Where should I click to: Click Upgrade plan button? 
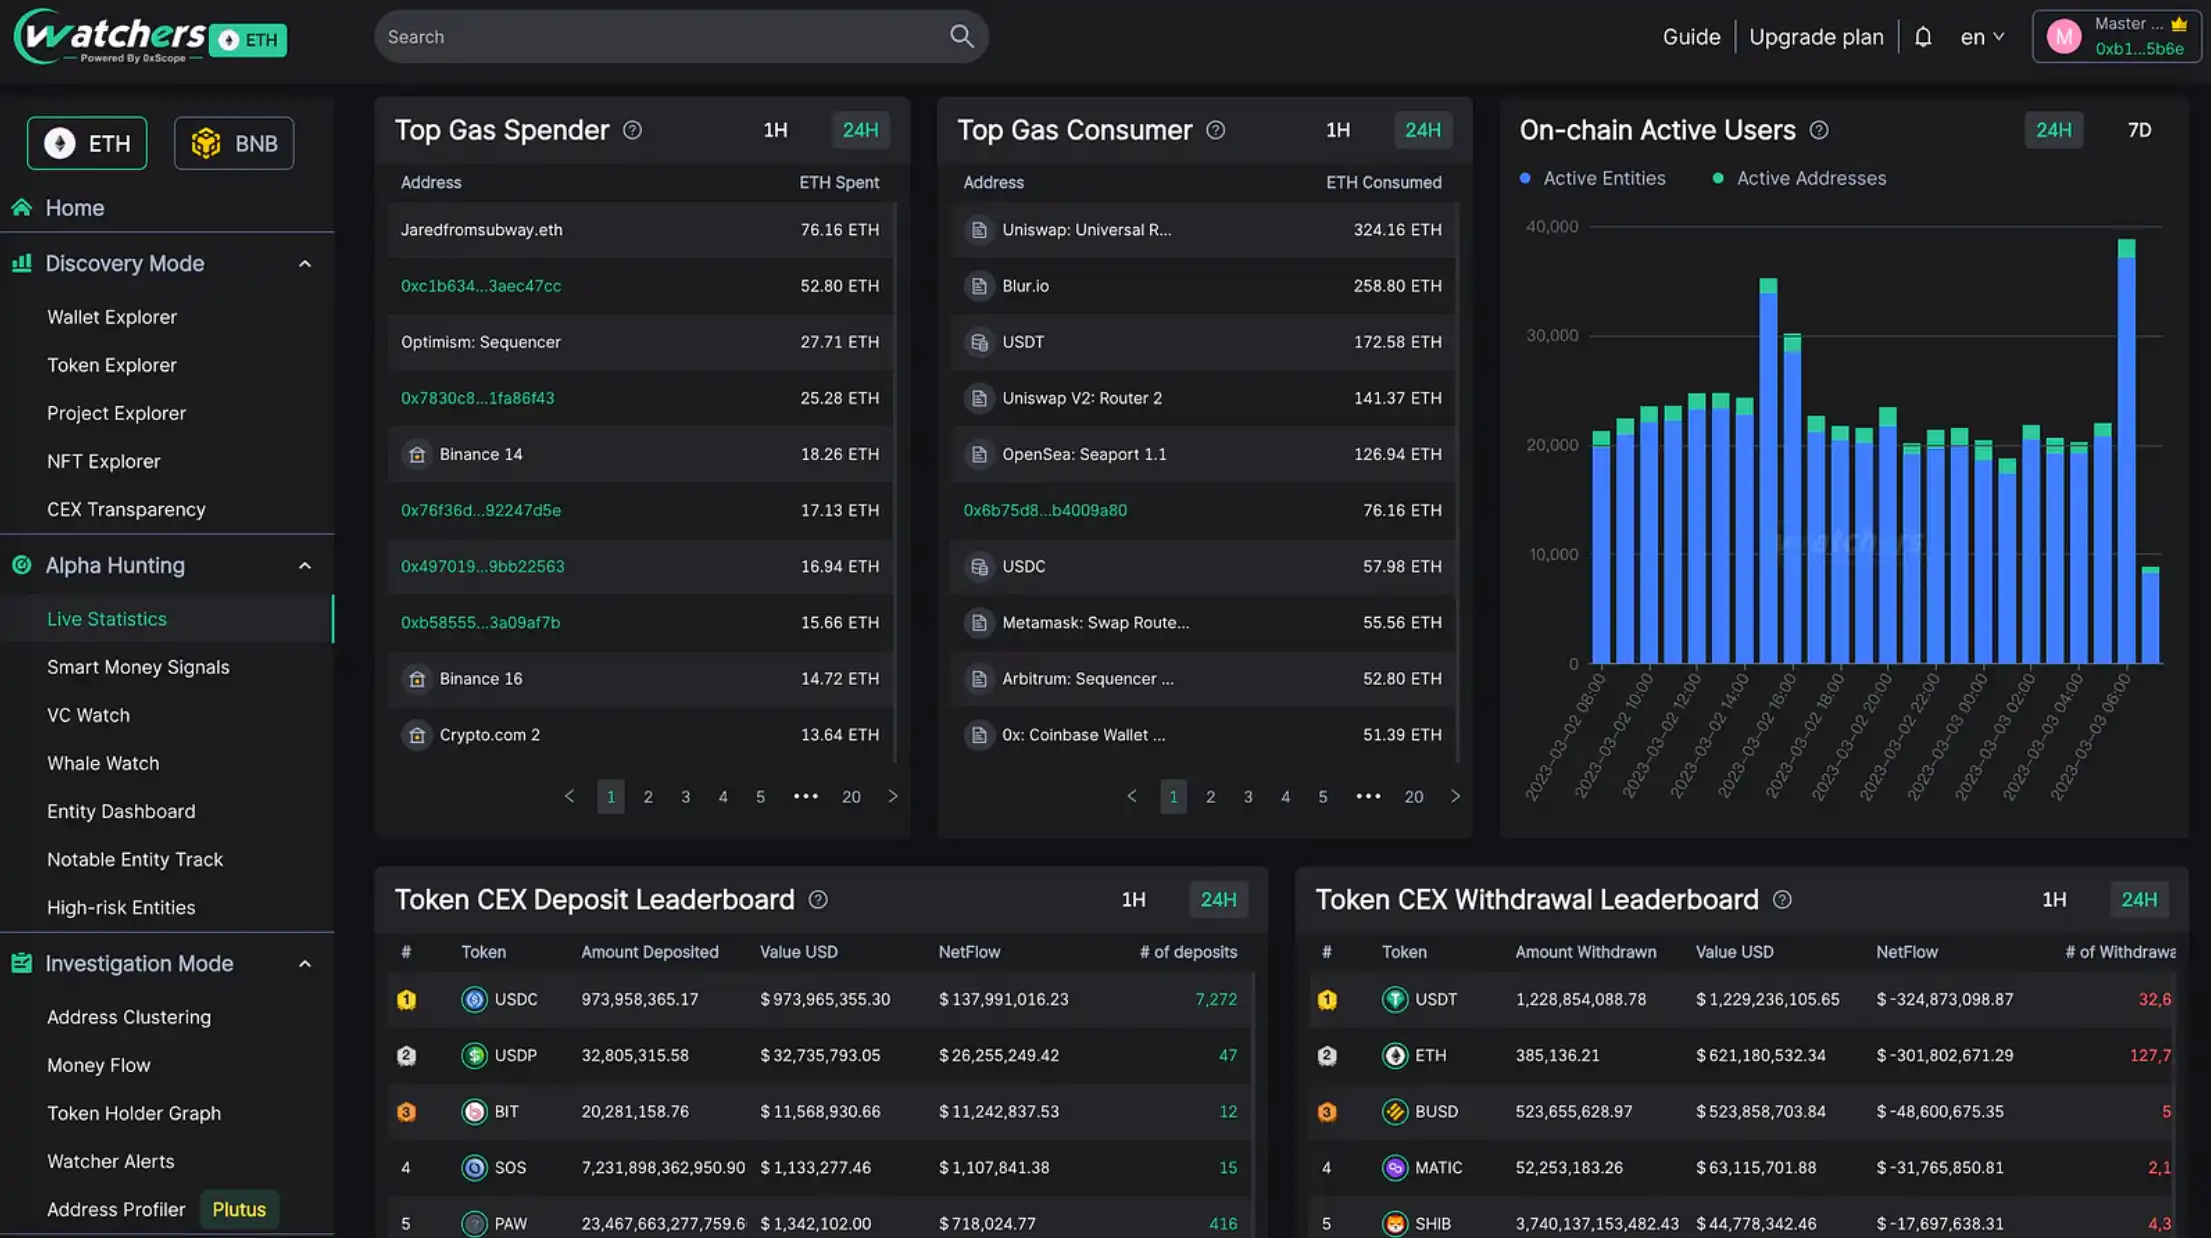(1818, 35)
